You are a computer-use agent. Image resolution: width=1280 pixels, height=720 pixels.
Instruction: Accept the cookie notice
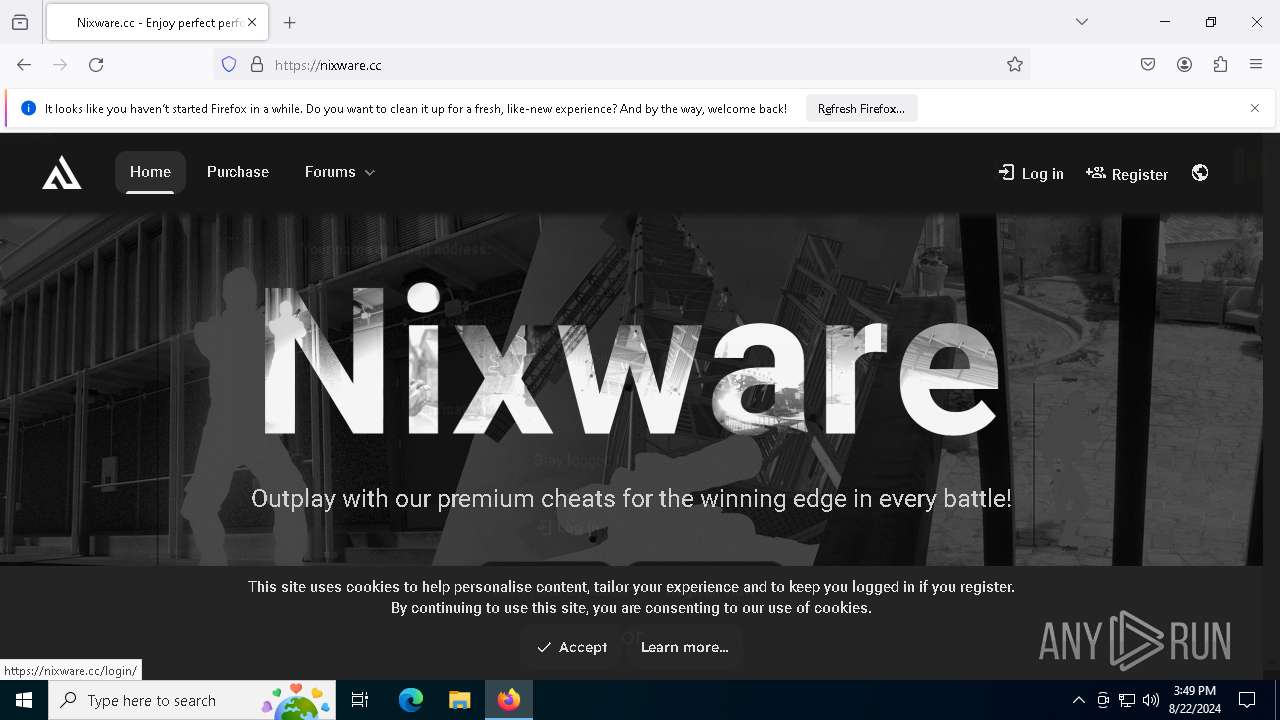click(x=571, y=647)
